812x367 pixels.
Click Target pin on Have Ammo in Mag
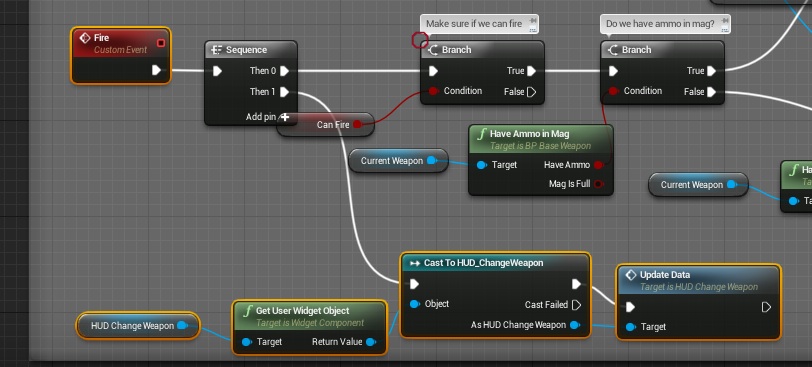pyautogui.click(x=481, y=165)
